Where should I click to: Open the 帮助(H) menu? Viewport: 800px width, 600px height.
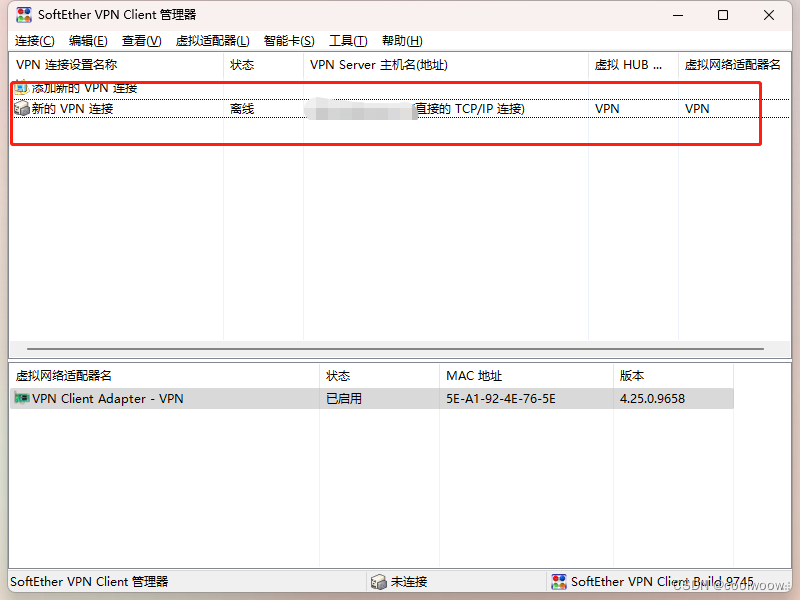point(402,41)
